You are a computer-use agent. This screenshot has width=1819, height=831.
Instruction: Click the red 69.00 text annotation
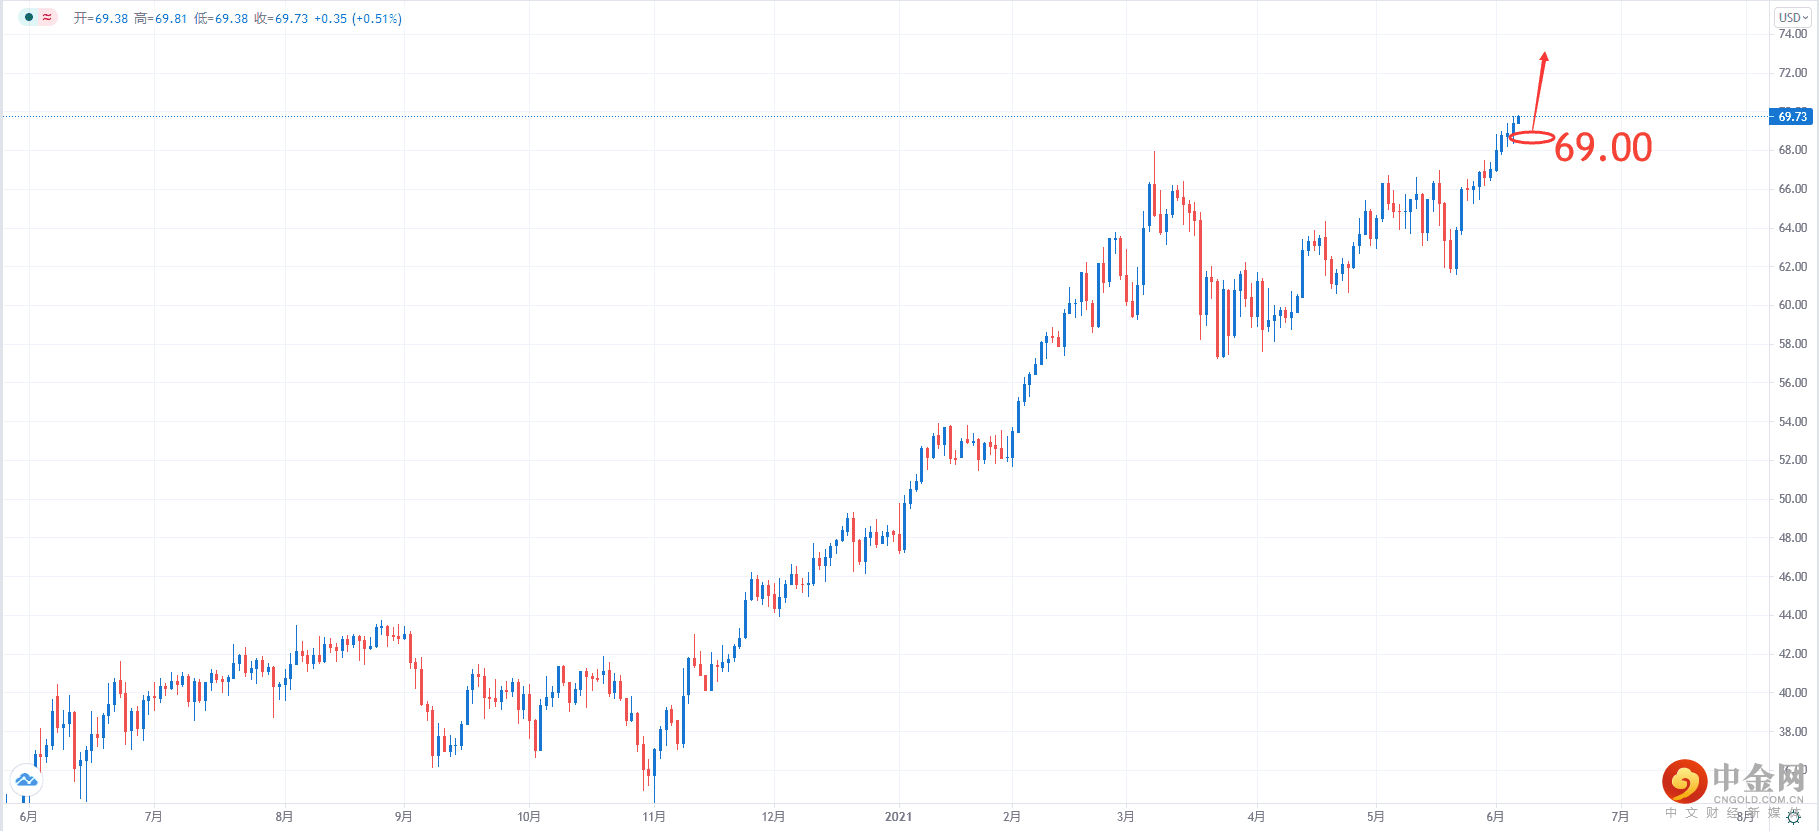pos(1602,148)
